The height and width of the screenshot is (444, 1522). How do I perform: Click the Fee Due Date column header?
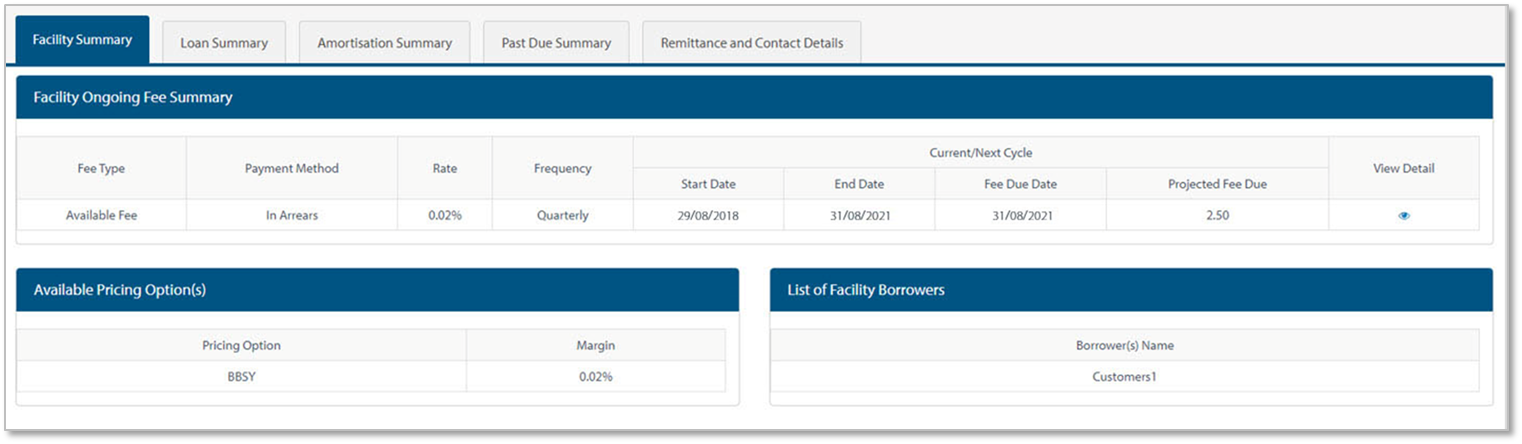1020,184
